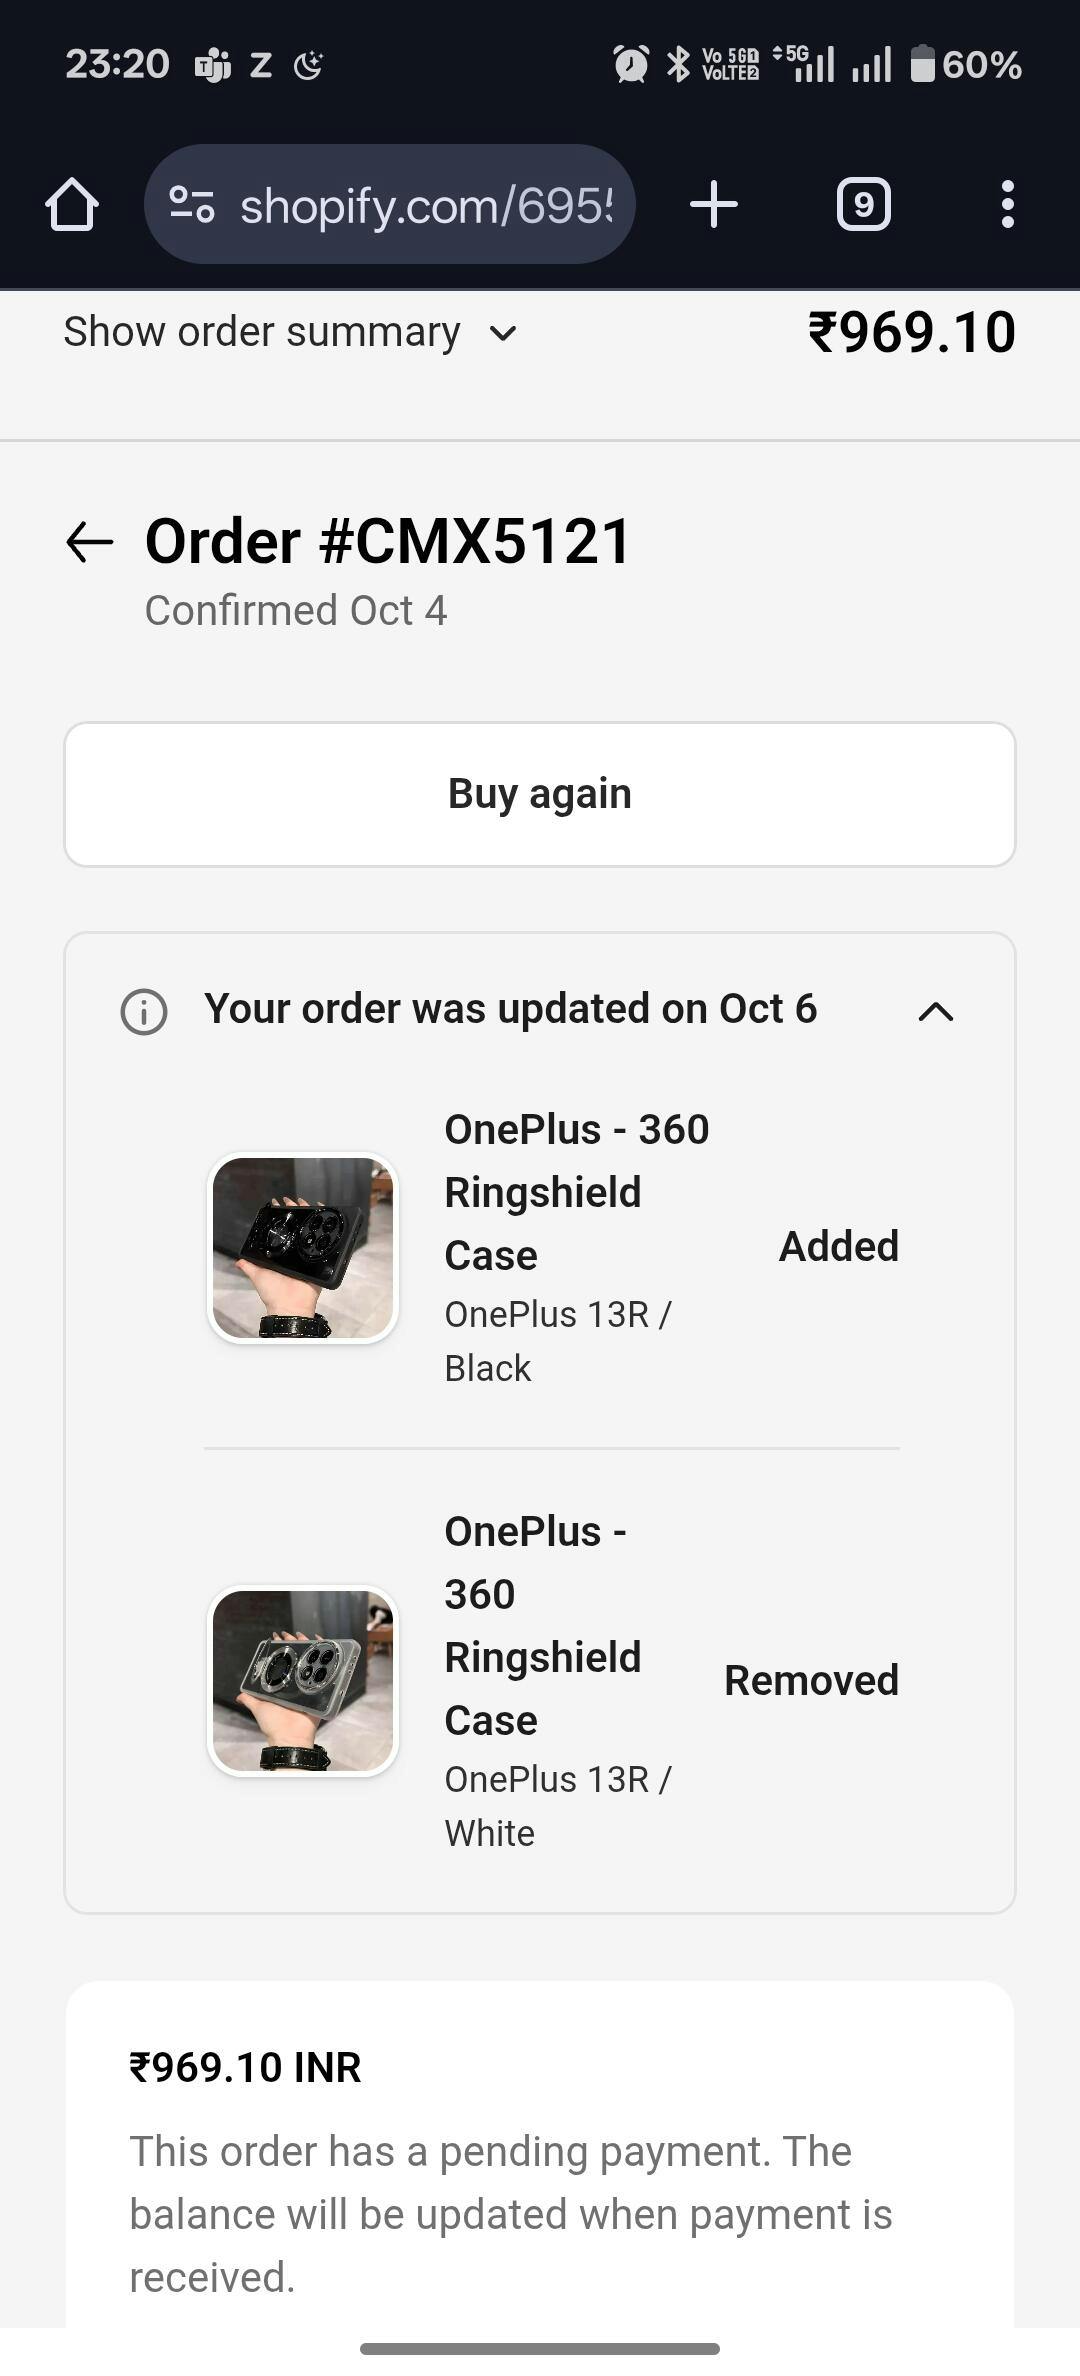Image resolution: width=1080 pixels, height=2376 pixels.
Task: Tap the Microsoft Teams notification icon
Action: coord(212,65)
